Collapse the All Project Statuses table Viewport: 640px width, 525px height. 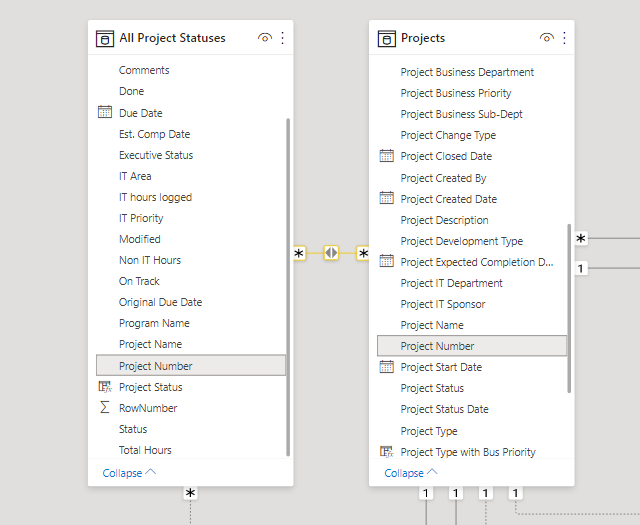pos(129,473)
